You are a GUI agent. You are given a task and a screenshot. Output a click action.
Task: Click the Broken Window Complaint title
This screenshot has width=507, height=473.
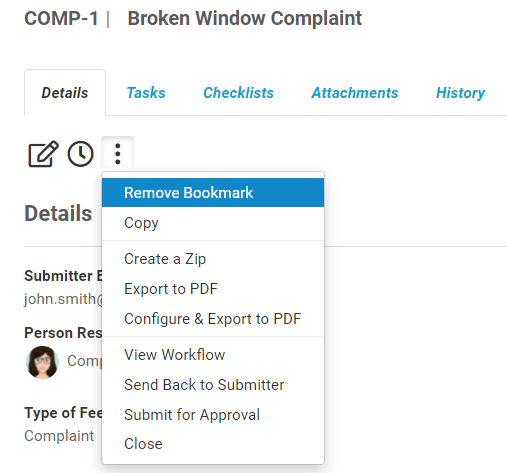tap(245, 18)
